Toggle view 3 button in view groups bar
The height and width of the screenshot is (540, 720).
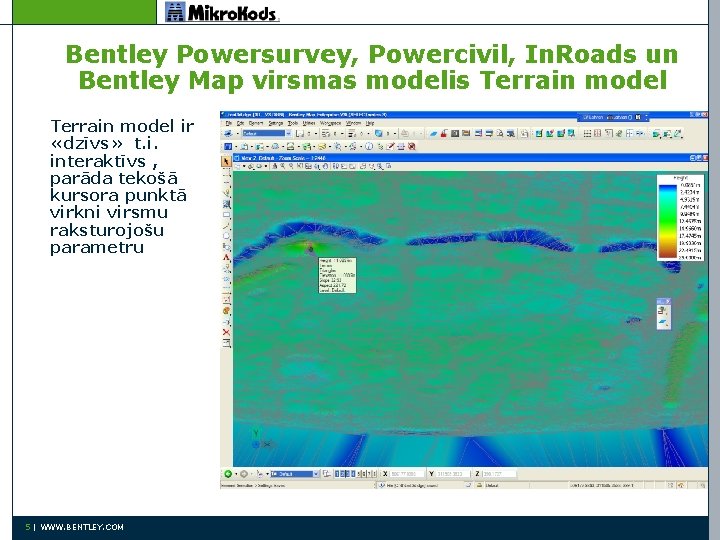[348, 474]
